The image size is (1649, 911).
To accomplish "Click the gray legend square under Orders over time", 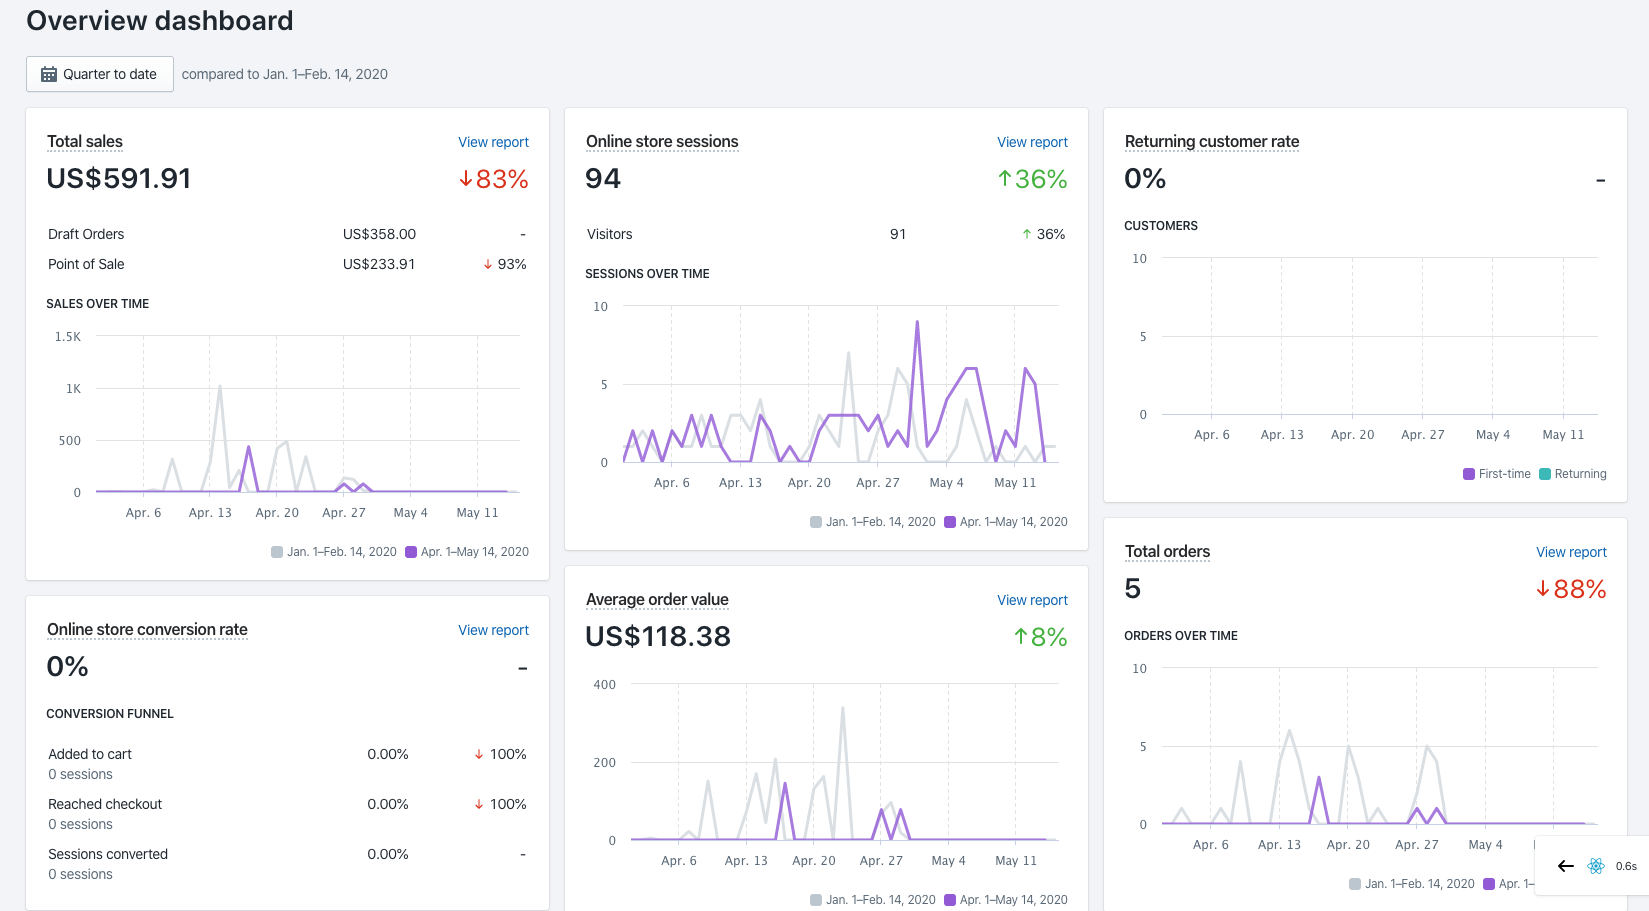I will [x=1353, y=884].
